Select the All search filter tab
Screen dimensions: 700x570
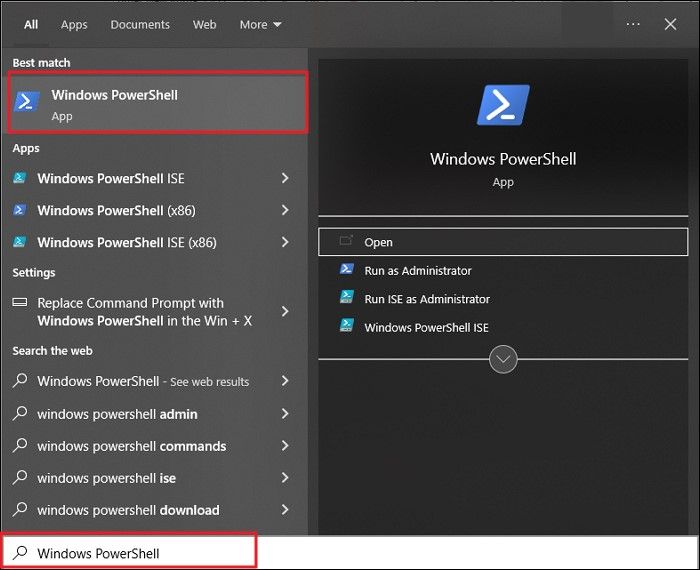[x=31, y=25]
